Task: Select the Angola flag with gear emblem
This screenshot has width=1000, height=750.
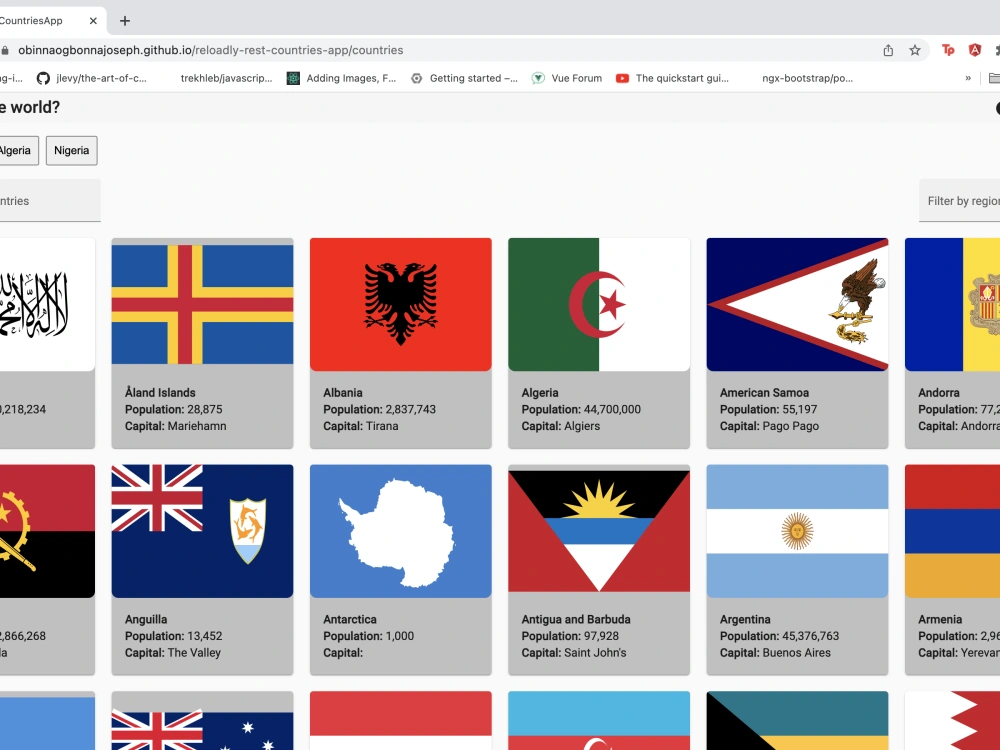Action: (47, 531)
